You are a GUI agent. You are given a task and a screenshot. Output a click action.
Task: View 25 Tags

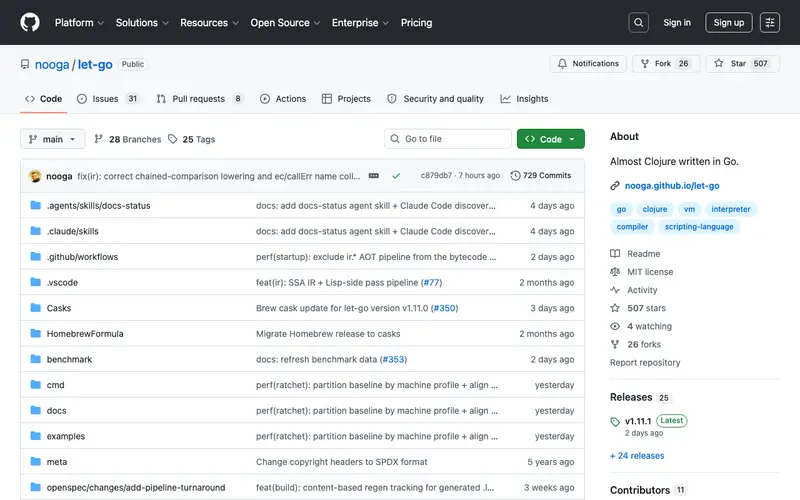[x=192, y=139]
